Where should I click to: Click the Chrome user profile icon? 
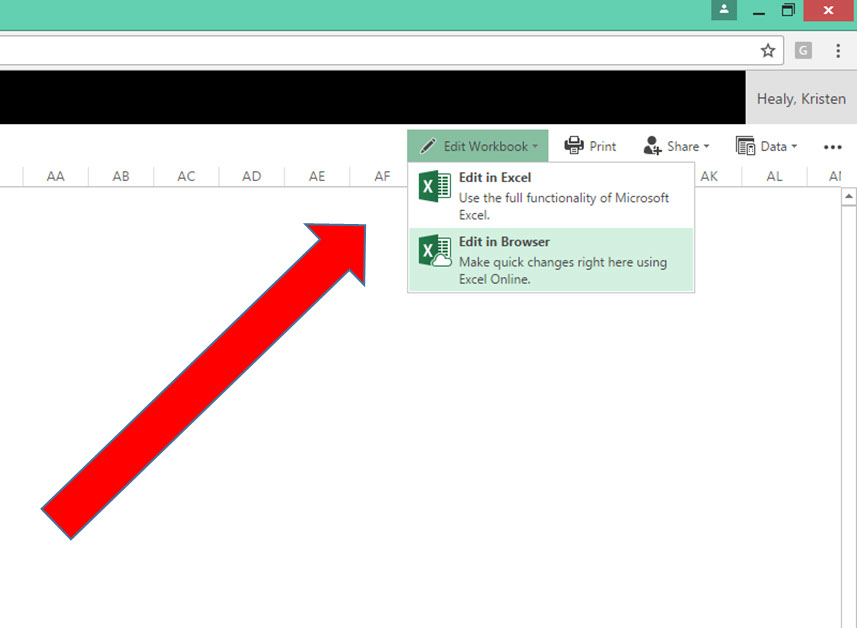click(x=723, y=10)
